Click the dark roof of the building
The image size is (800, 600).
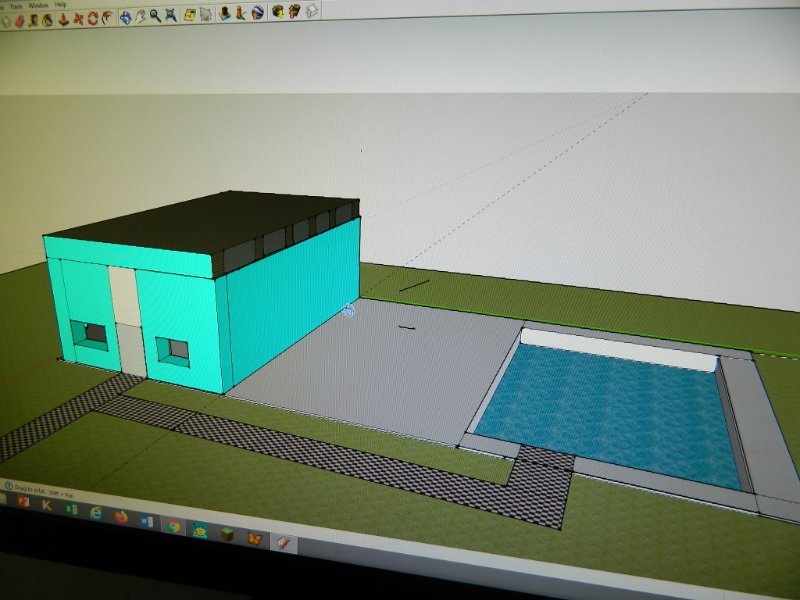pos(200,225)
